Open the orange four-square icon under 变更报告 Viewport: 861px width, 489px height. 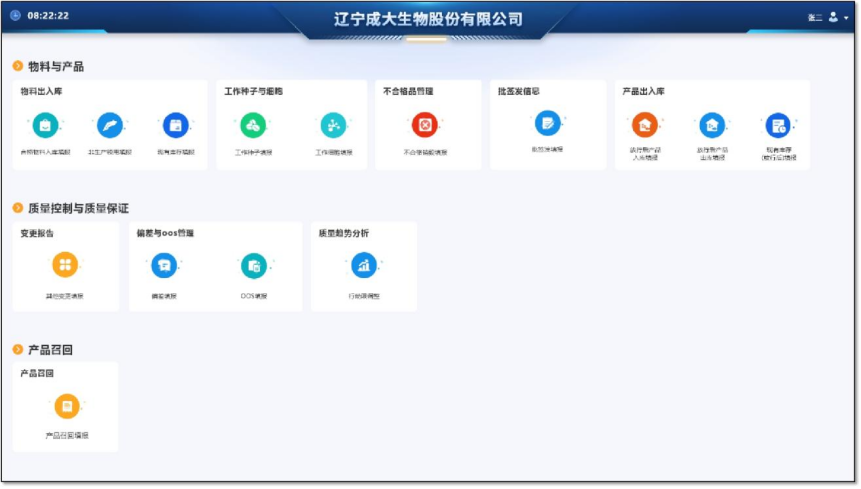pyautogui.click(x=65, y=265)
